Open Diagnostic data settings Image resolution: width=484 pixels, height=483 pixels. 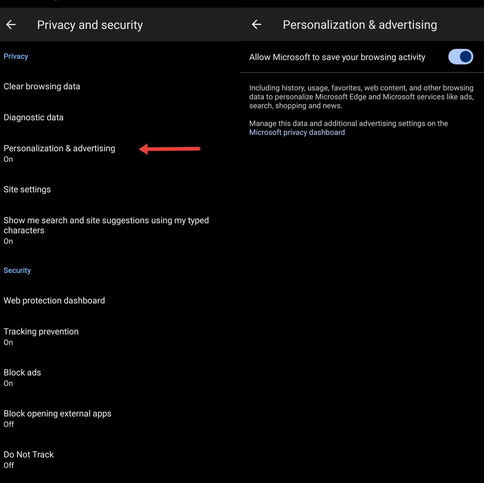(120, 118)
